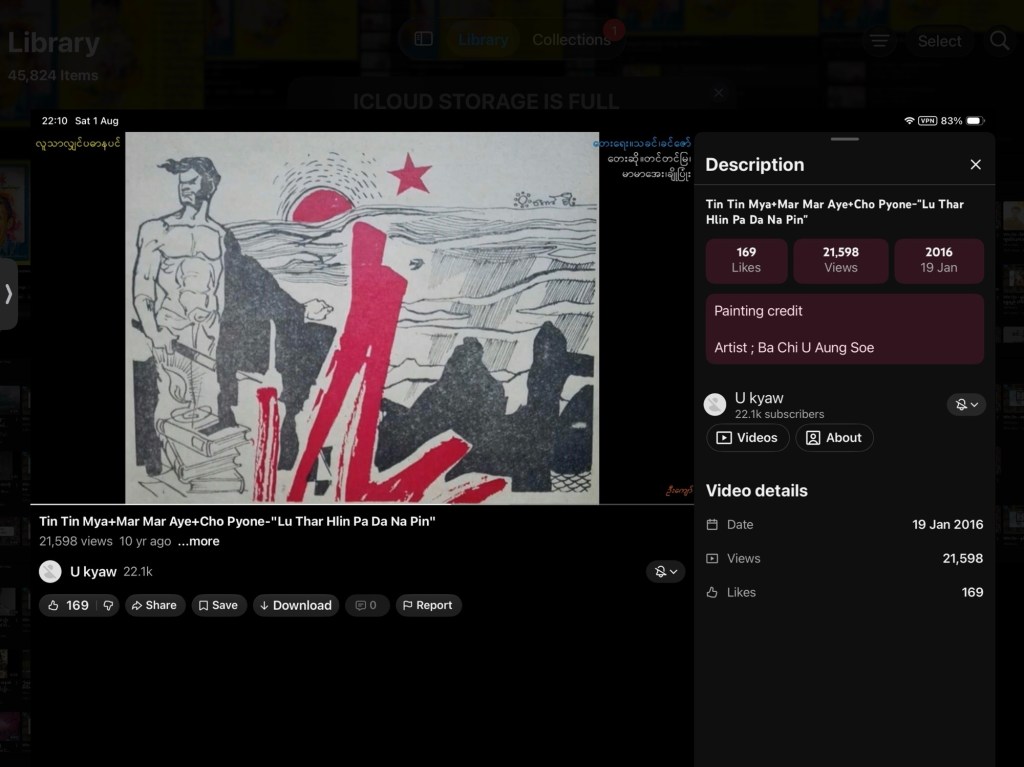This screenshot has width=1024, height=767.
Task: Click the VPN status indicator
Action: (927, 121)
